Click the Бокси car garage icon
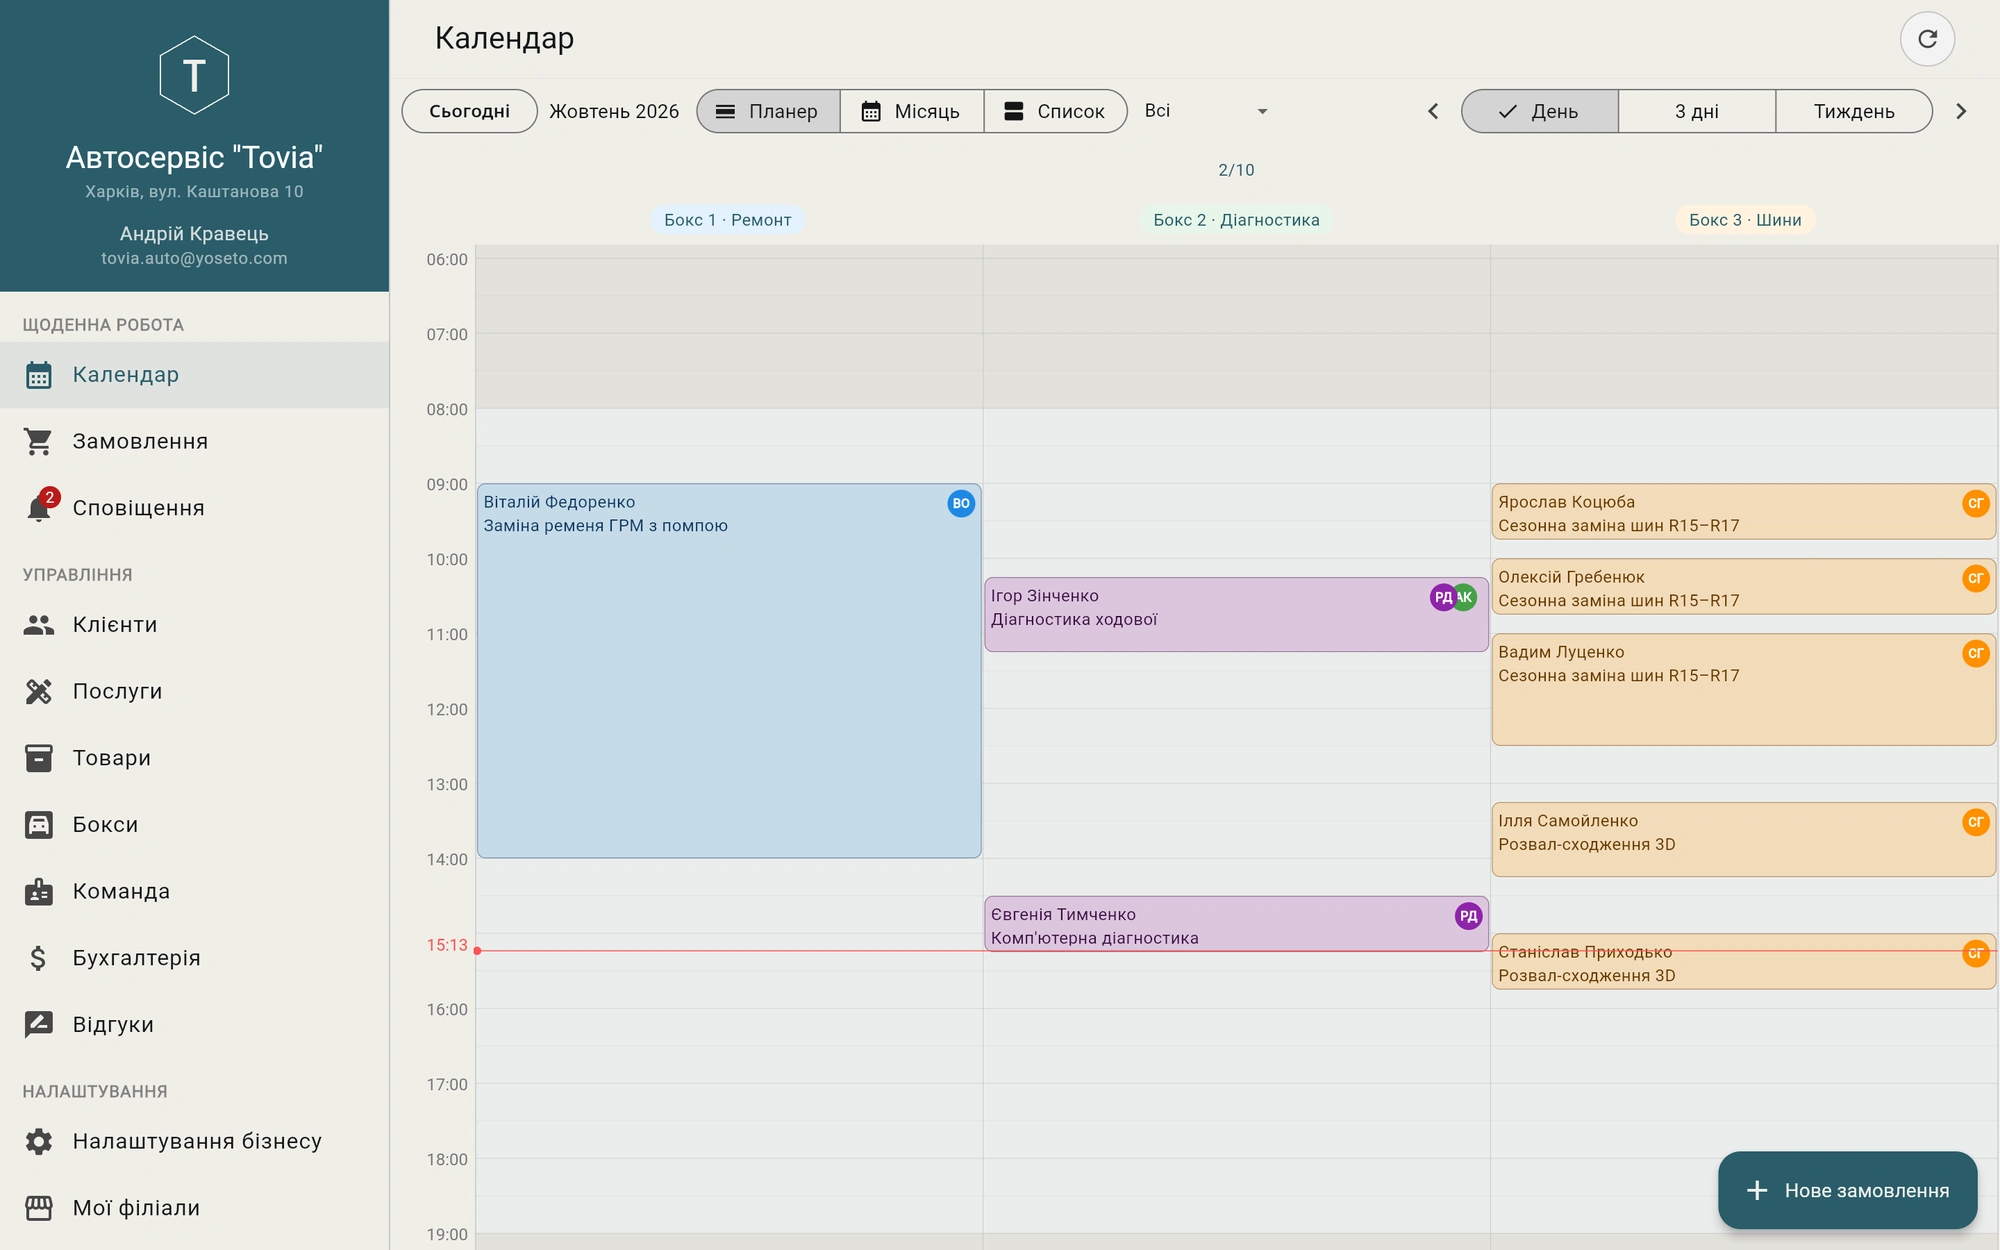The image size is (2000, 1250). [38, 825]
